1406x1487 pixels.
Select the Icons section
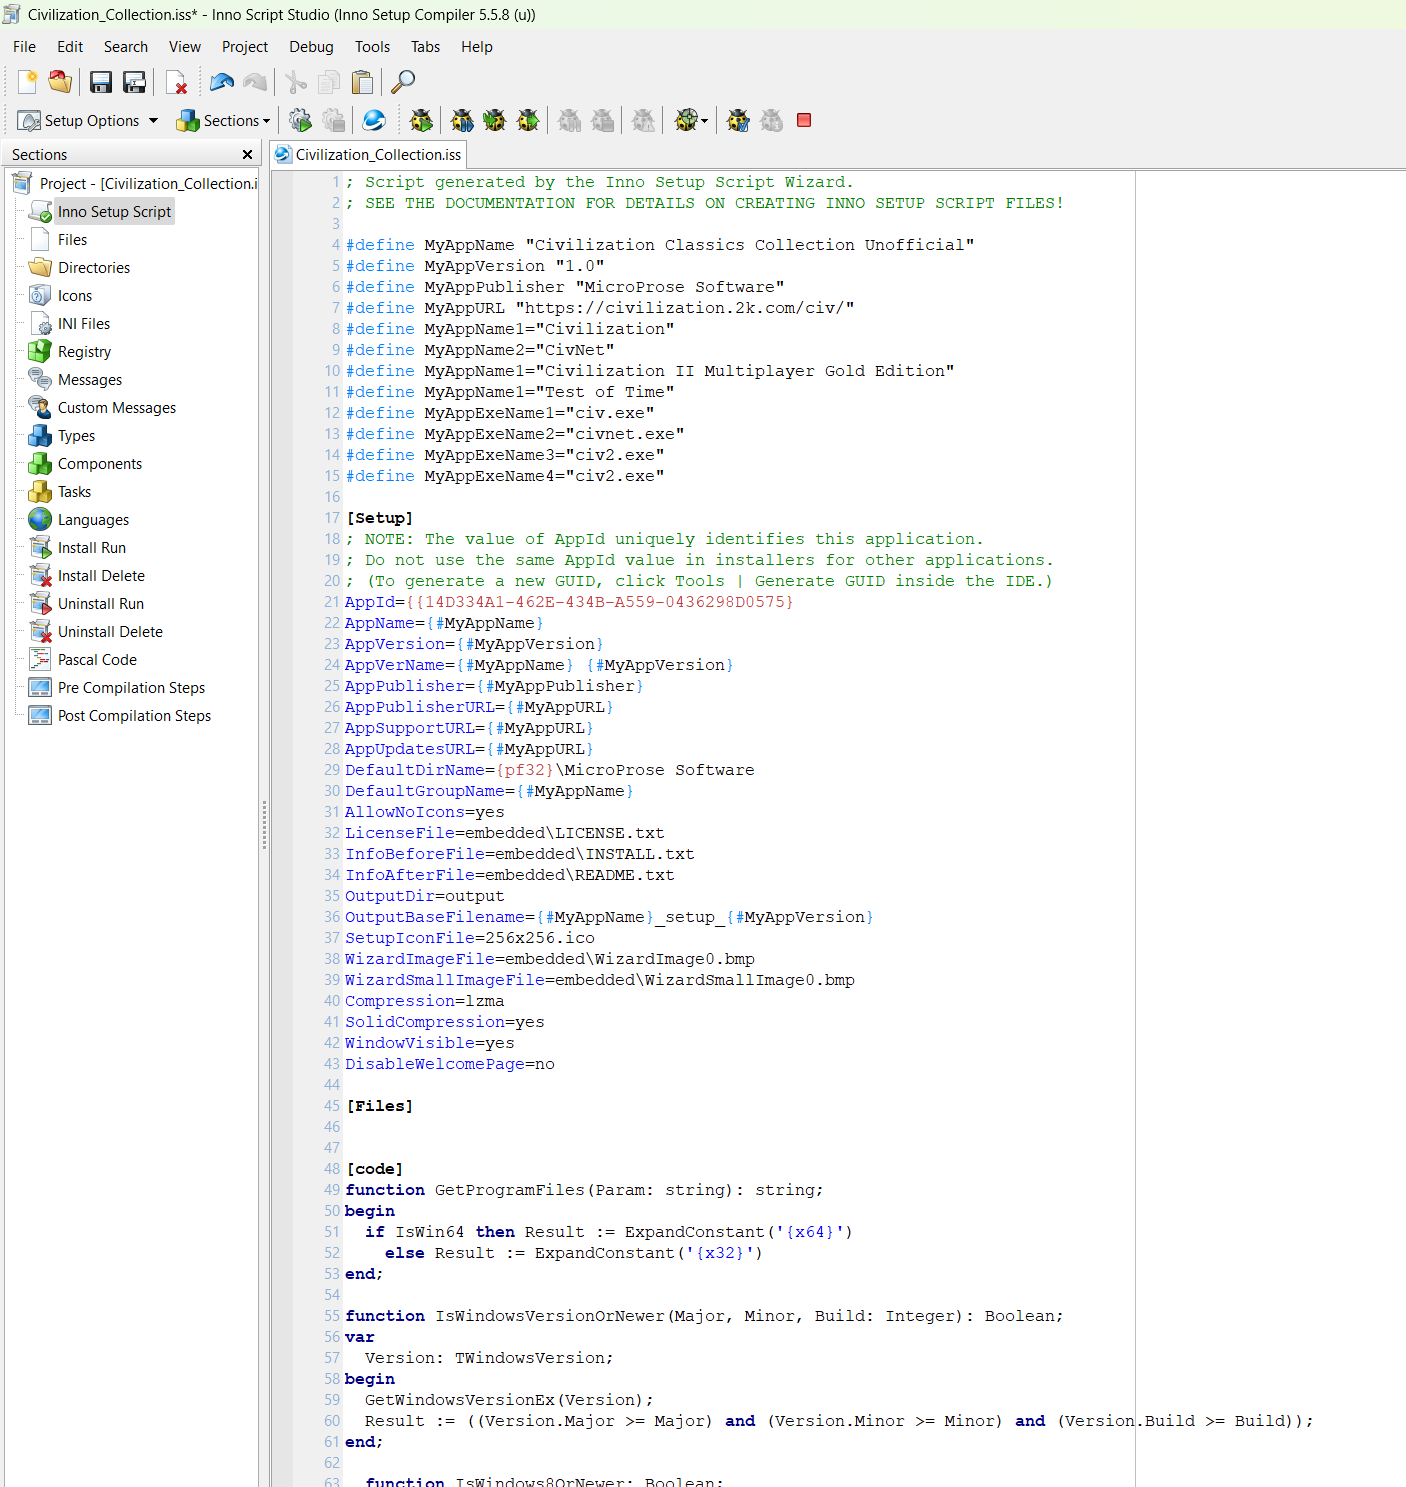tap(75, 296)
